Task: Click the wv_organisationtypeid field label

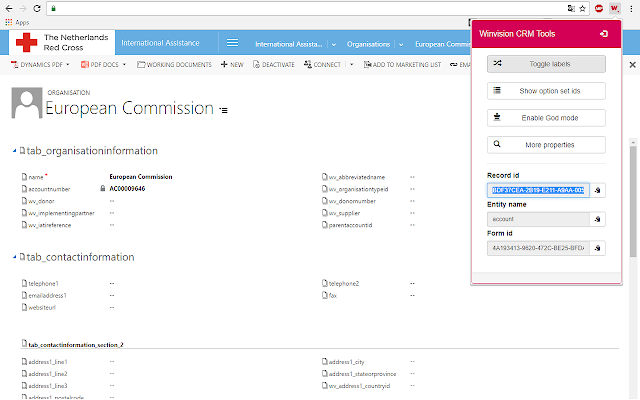Action: tap(358, 189)
